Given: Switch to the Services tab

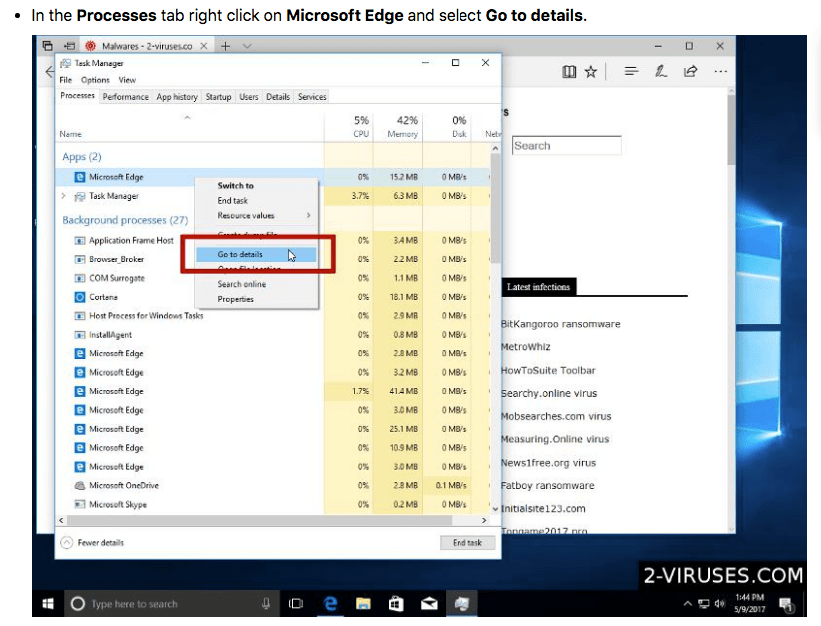Looking at the screenshot, I should (x=312, y=97).
